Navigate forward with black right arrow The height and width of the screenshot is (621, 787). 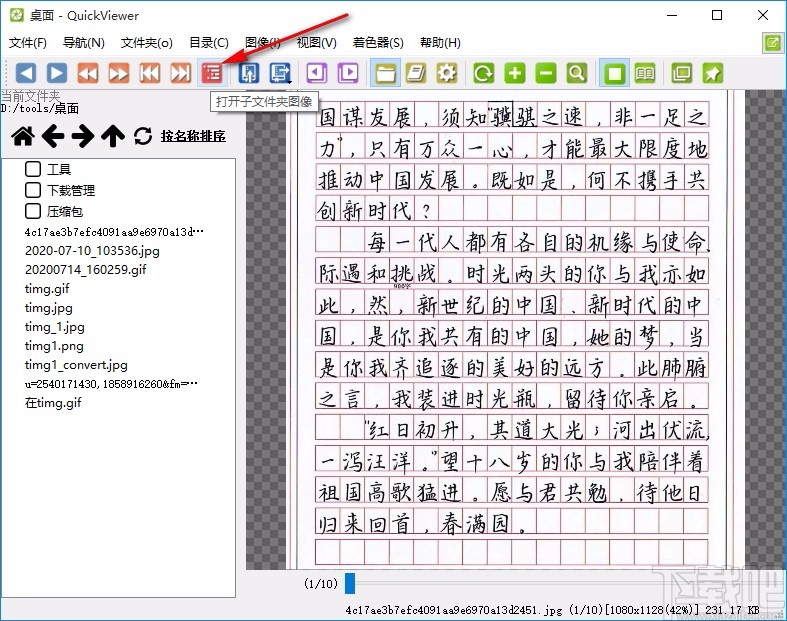[x=83, y=136]
